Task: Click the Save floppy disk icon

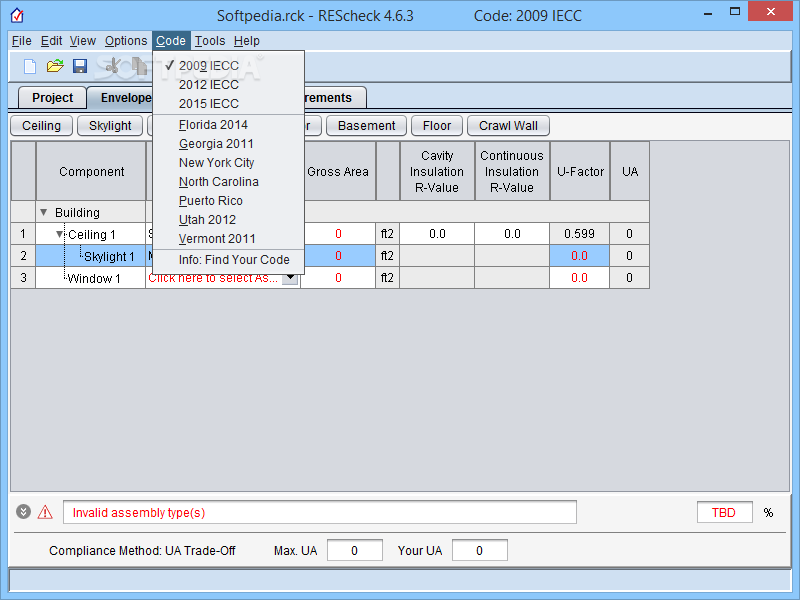Action: point(80,66)
